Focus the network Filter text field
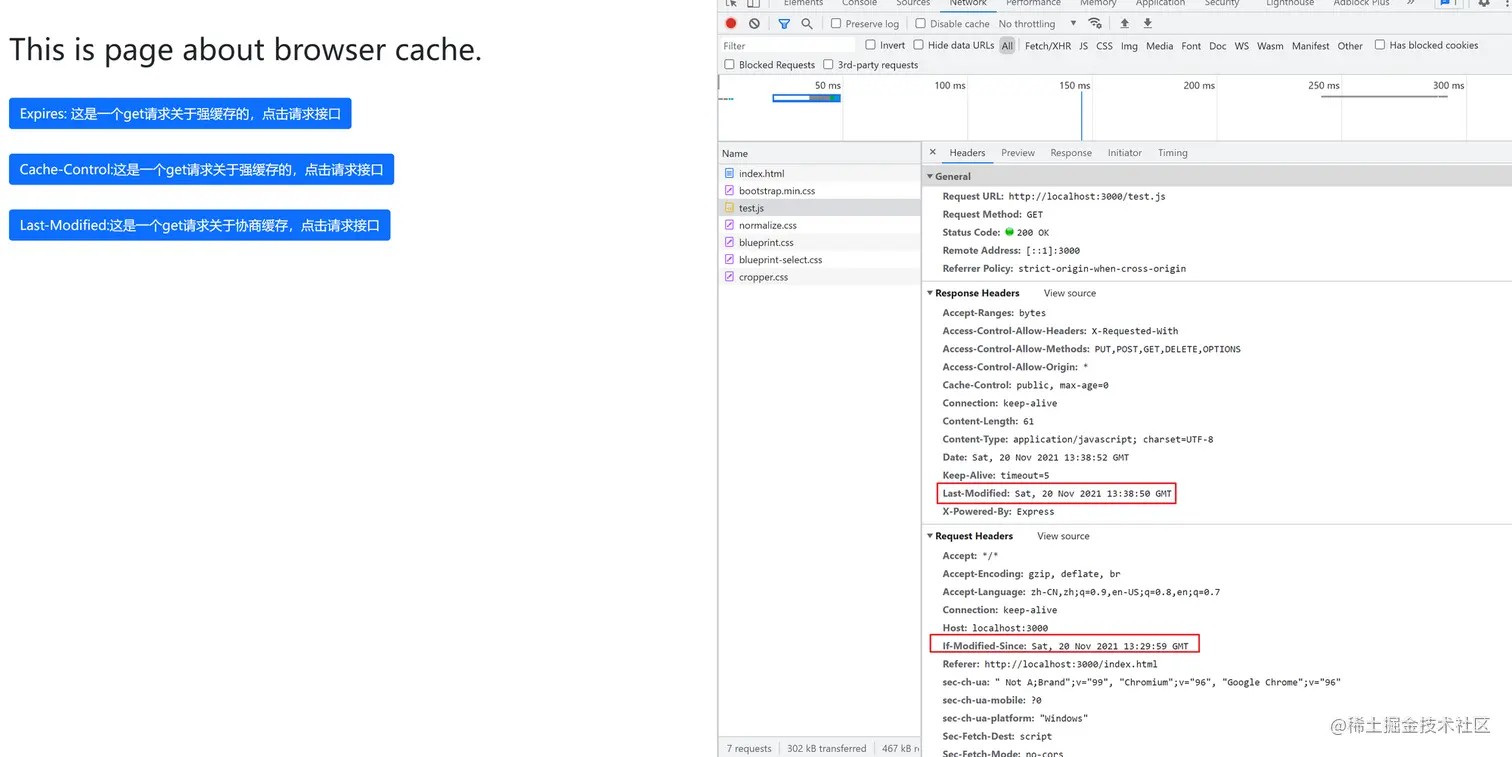Image resolution: width=1512 pixels, height=757 pixels. 788,46
